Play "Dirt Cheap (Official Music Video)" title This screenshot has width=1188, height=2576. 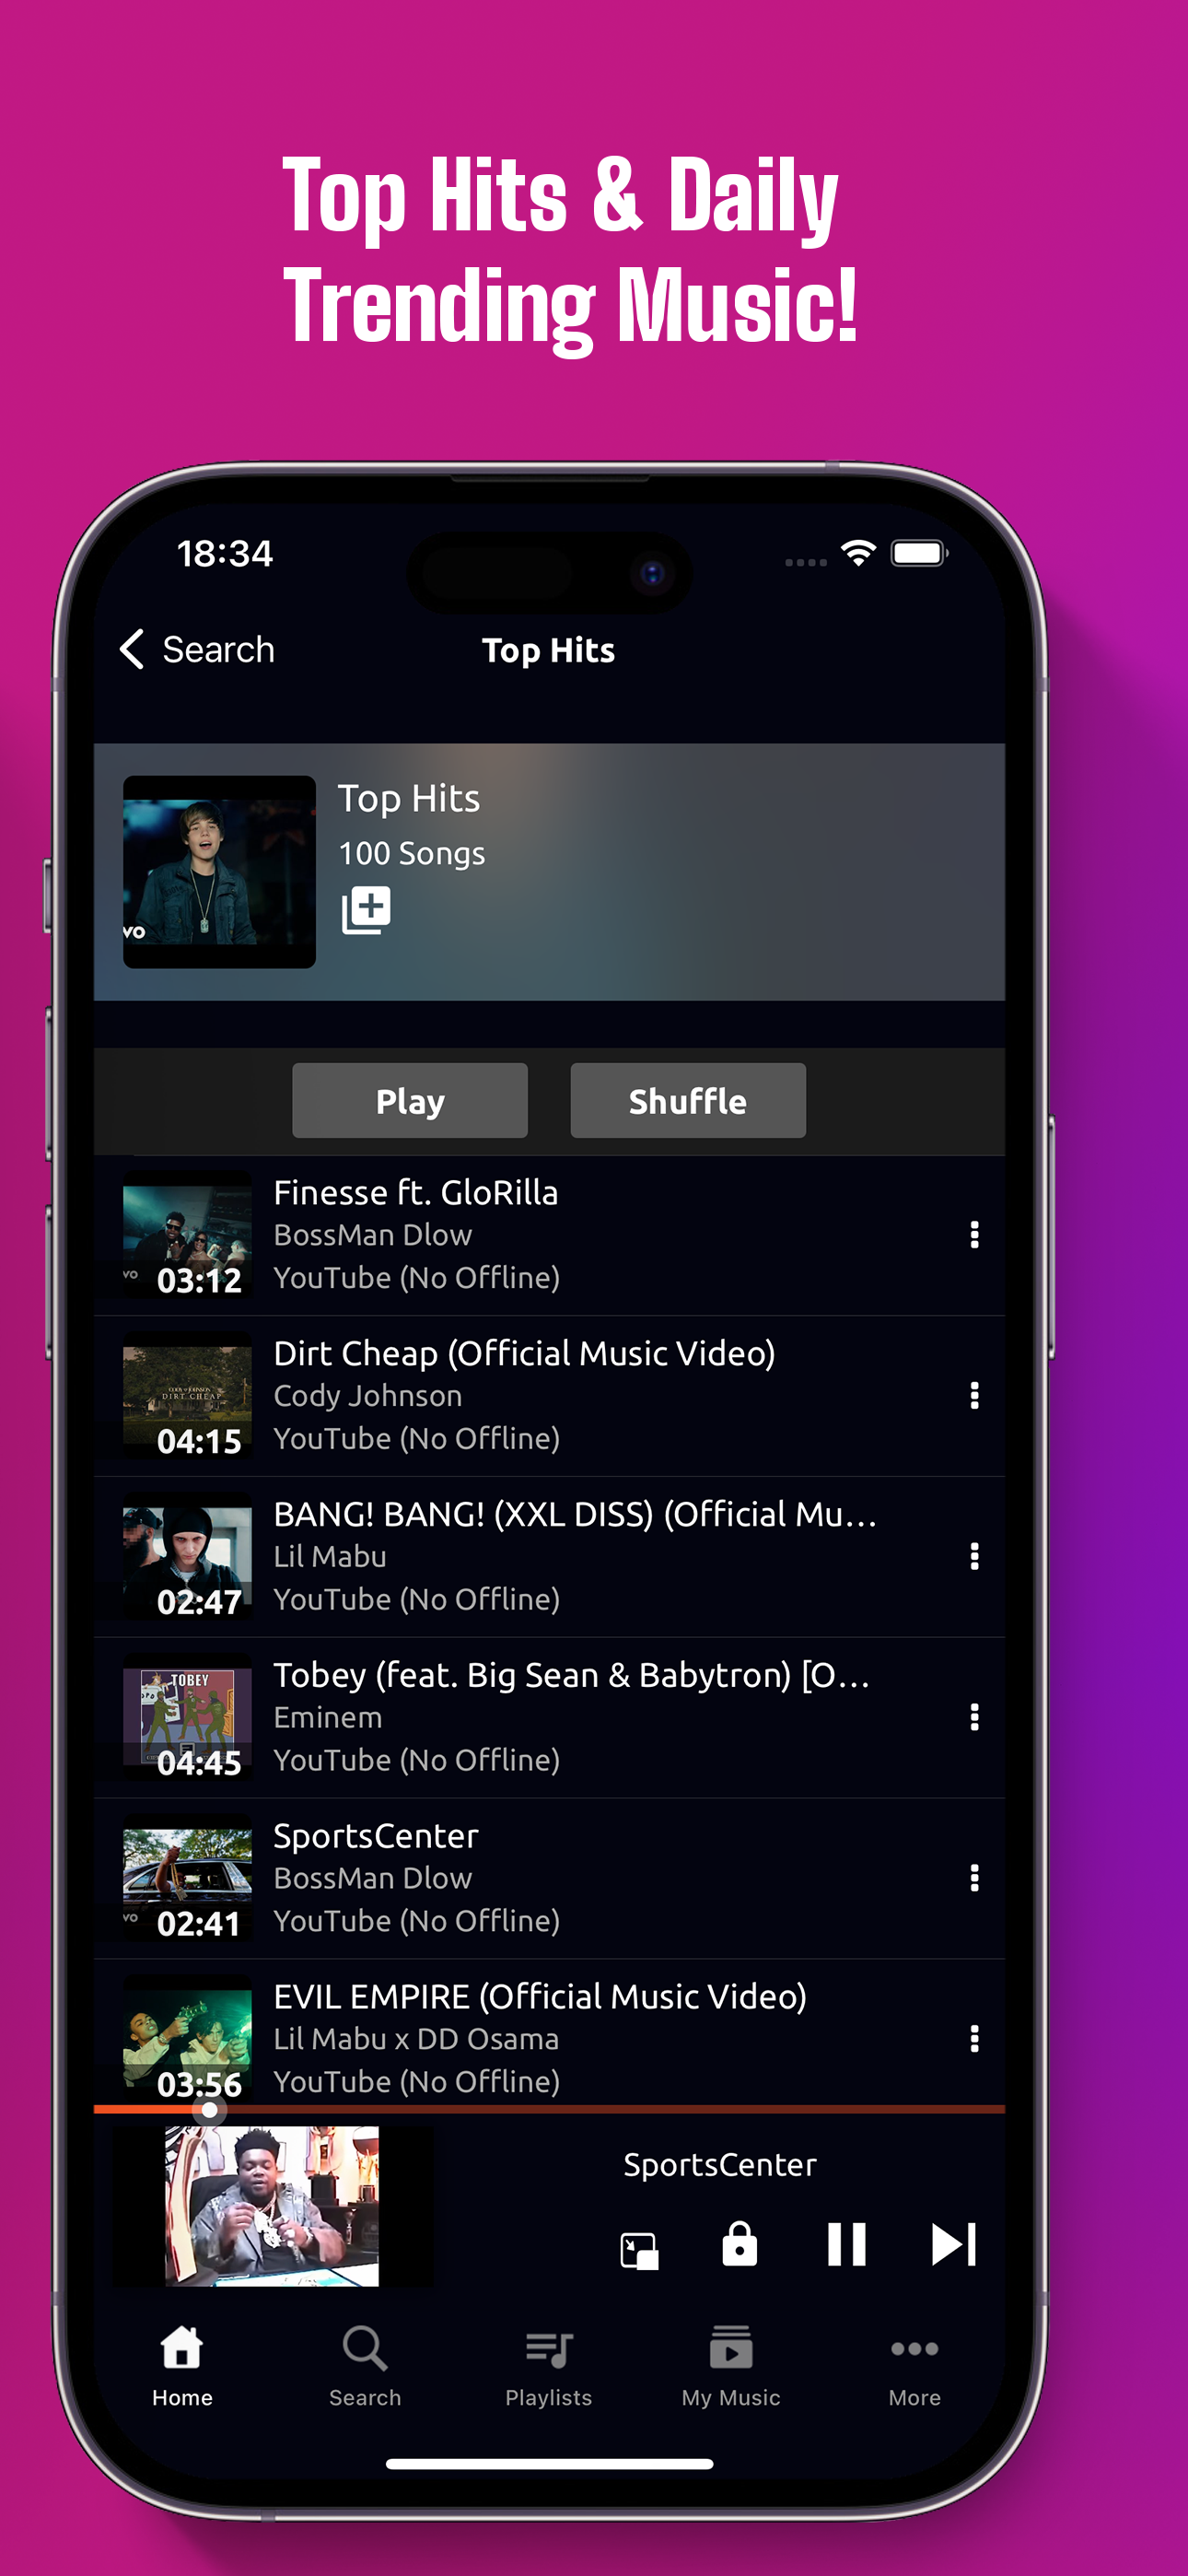click(x=524, y=1354)
